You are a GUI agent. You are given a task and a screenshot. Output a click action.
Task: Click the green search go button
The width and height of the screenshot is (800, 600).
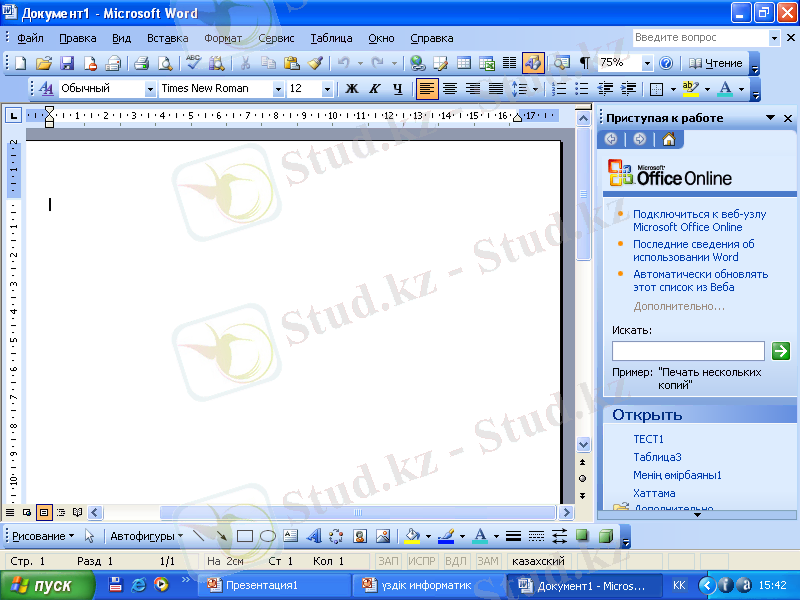781,351
